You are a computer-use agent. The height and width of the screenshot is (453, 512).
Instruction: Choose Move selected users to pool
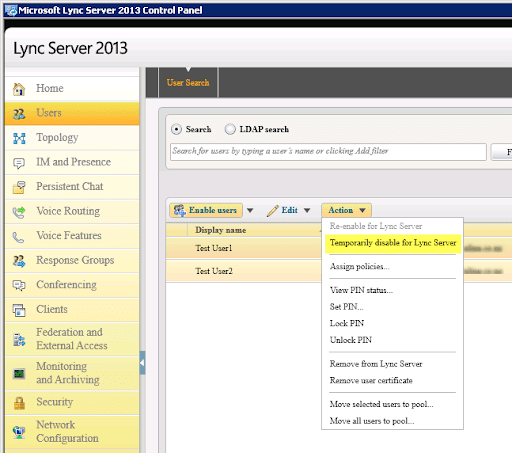[x=382, y=404]
